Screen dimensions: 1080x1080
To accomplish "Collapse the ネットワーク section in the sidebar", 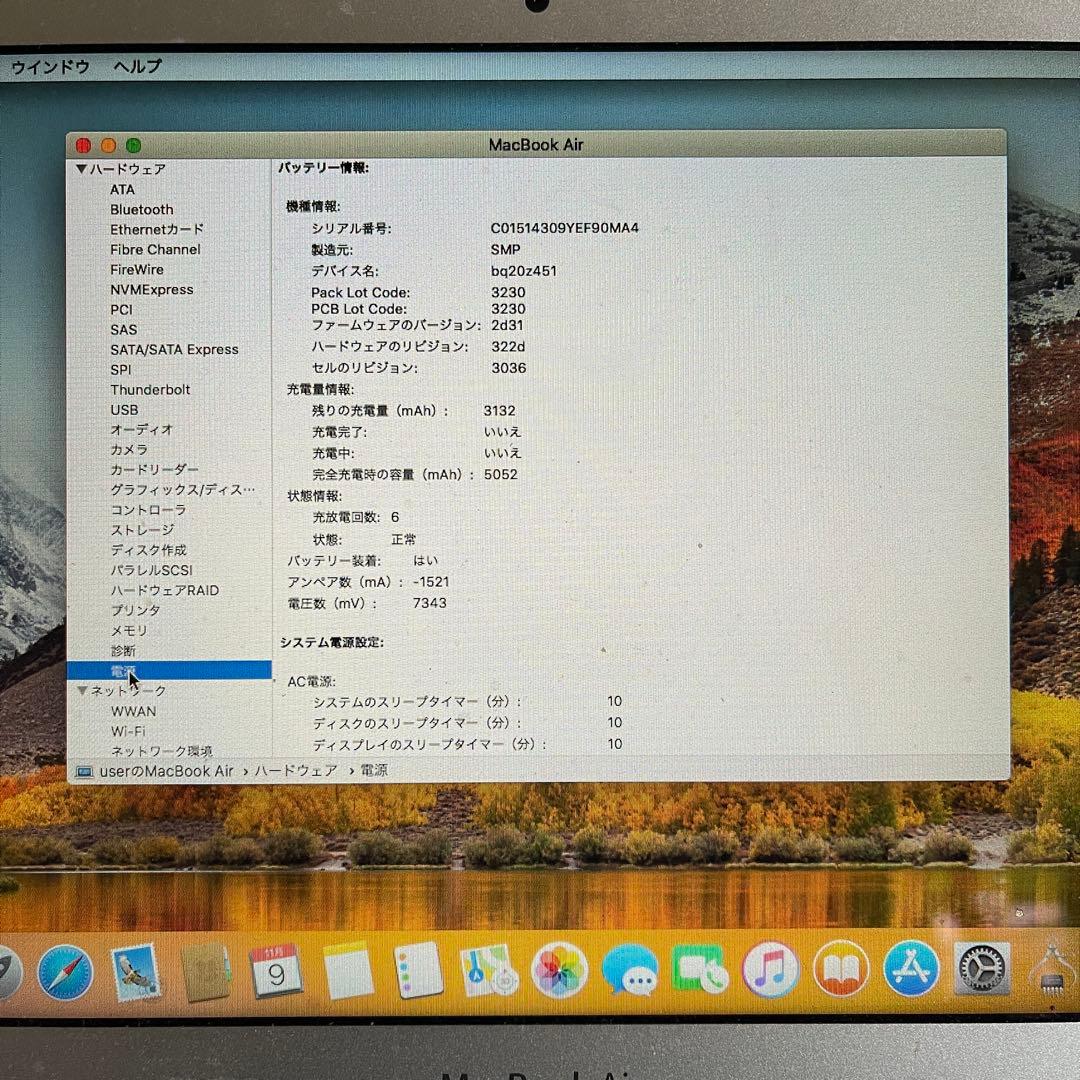I will (82, 690).
